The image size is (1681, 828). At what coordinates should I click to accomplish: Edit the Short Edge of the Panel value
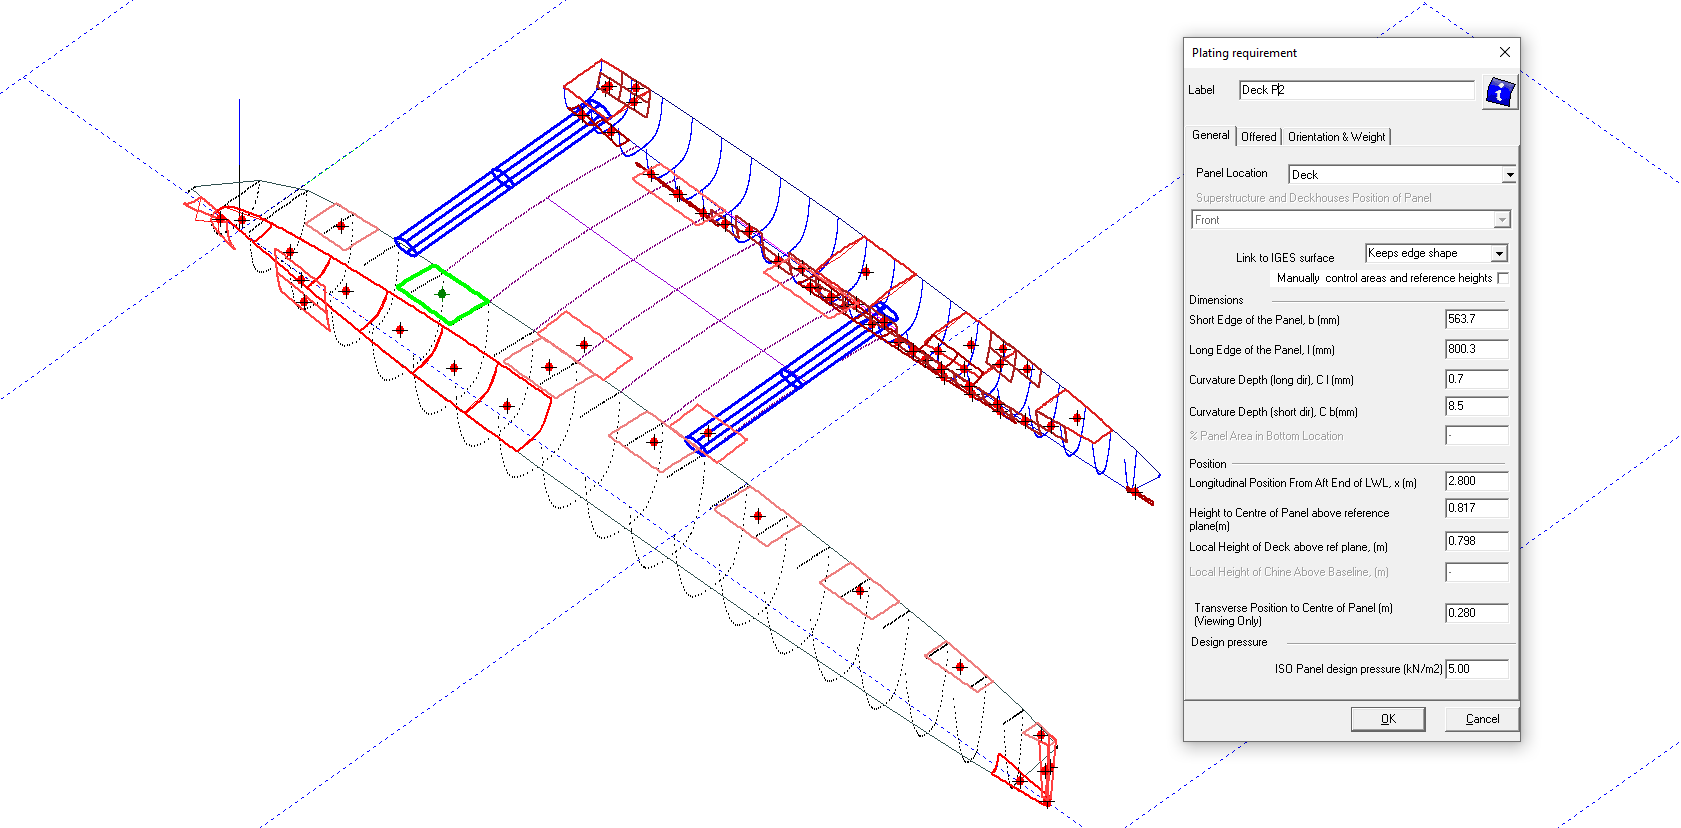coord(1476,320)
